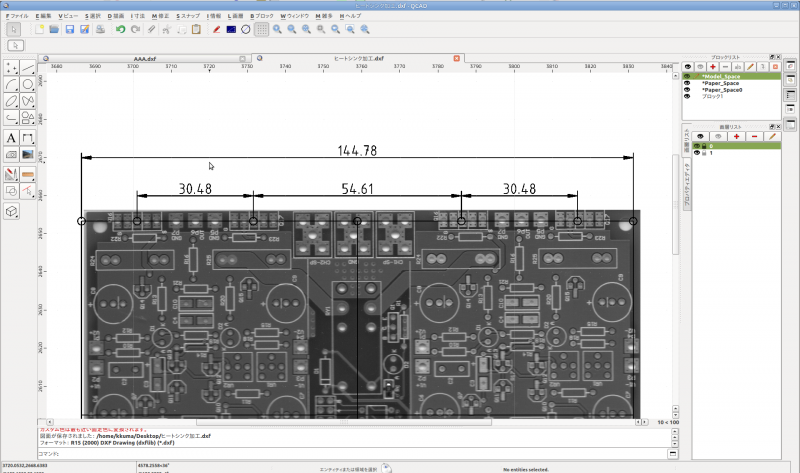Hide layer 1 using its eye icon
Image resolution: width=800 pixels, height=473 pixels.
tap(696, 153)
